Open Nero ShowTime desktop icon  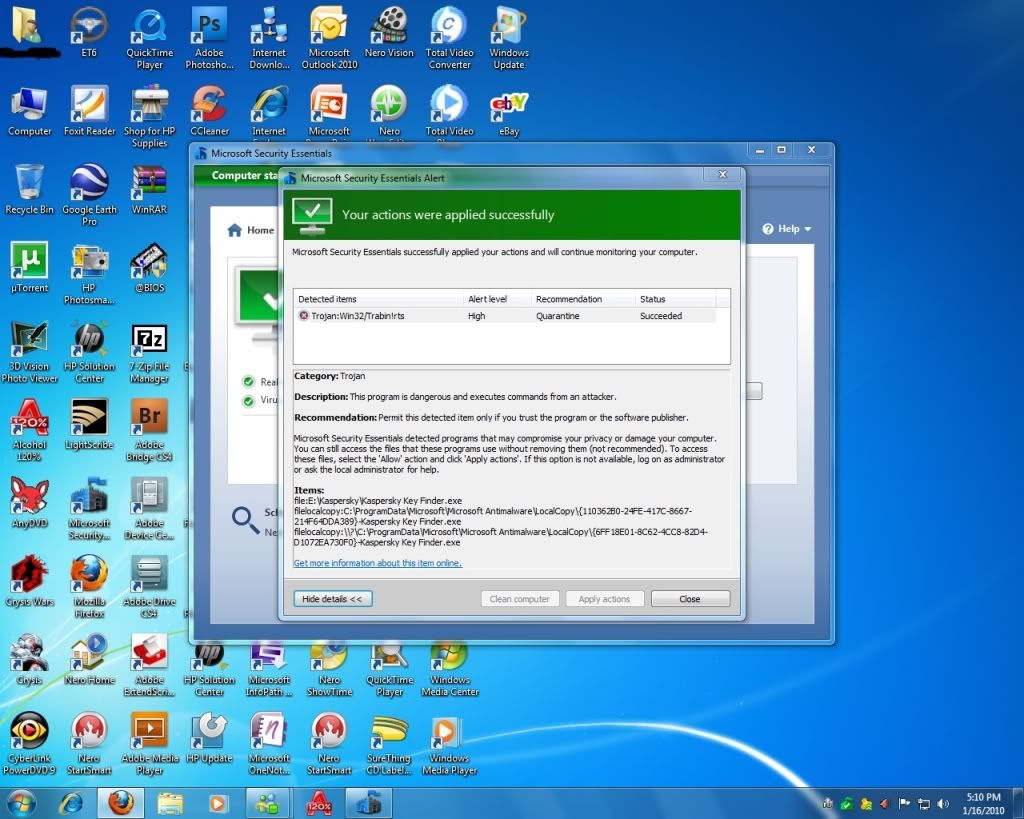[x=329, y=667]
